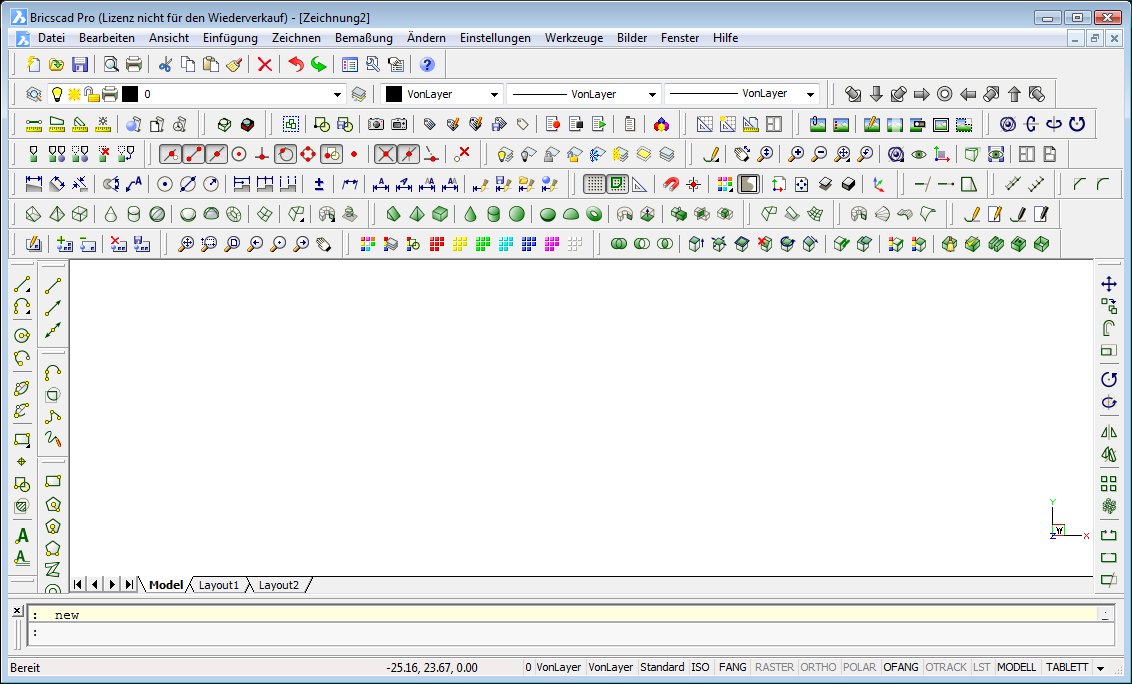Toggle OTRACK in status bar

946,667
